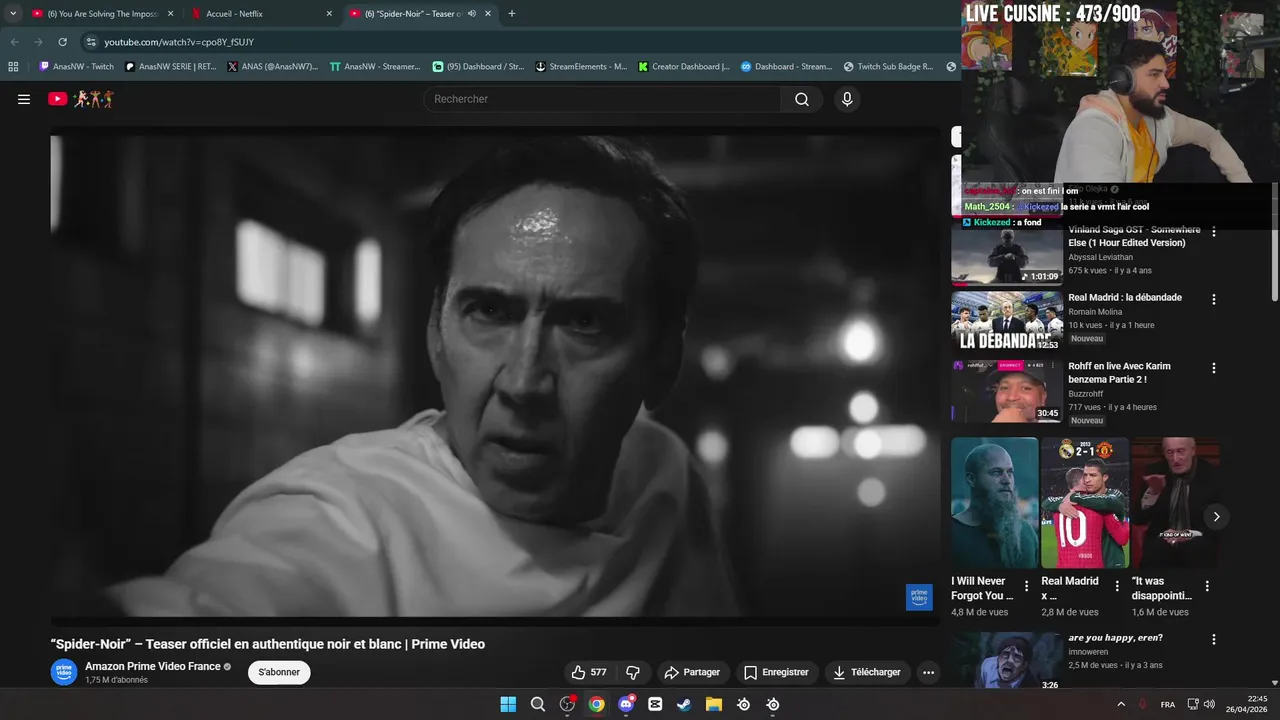Screen dimensions: 1280x720
Task: Save the video with Enregistrer
Action: point(776,672)
